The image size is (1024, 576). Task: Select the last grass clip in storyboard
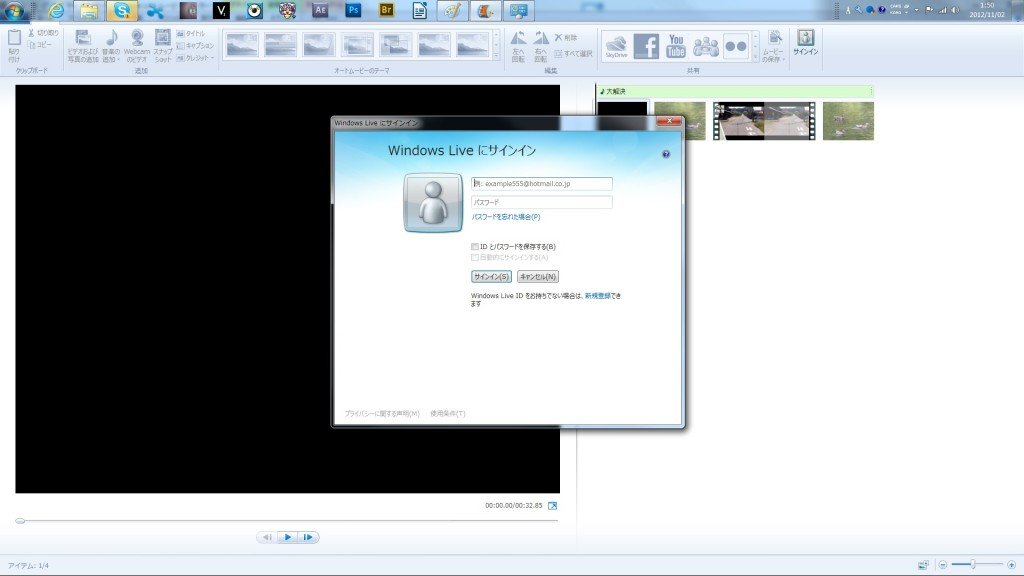(x=848, y=120)
